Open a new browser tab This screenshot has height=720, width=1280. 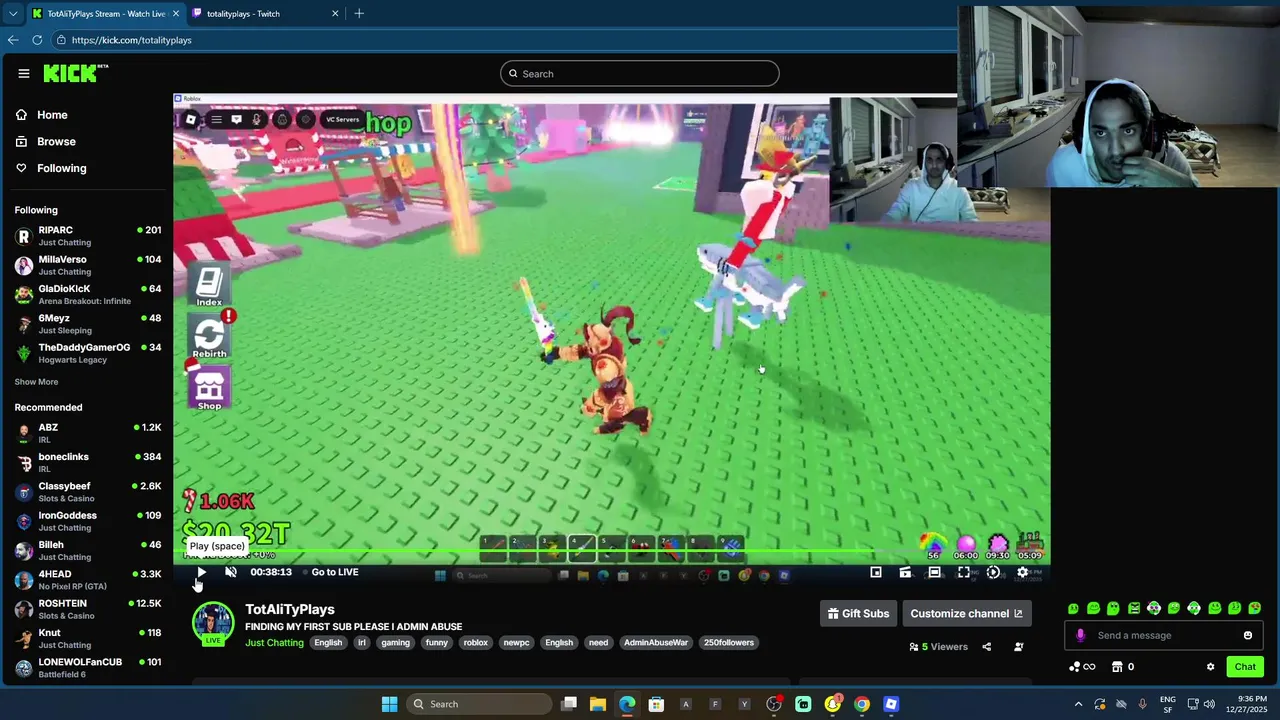point(359,14)
